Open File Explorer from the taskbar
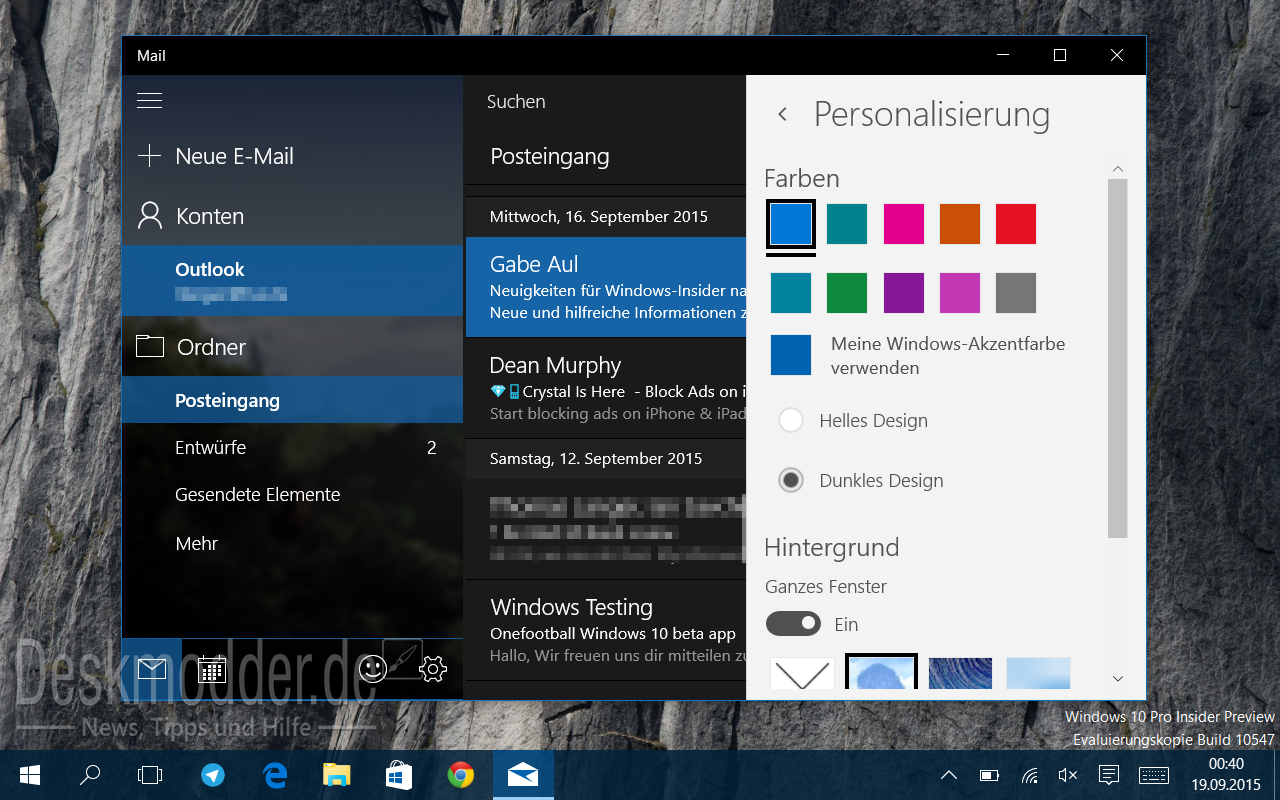The image size is (1280, 800). tap(337, 775)
